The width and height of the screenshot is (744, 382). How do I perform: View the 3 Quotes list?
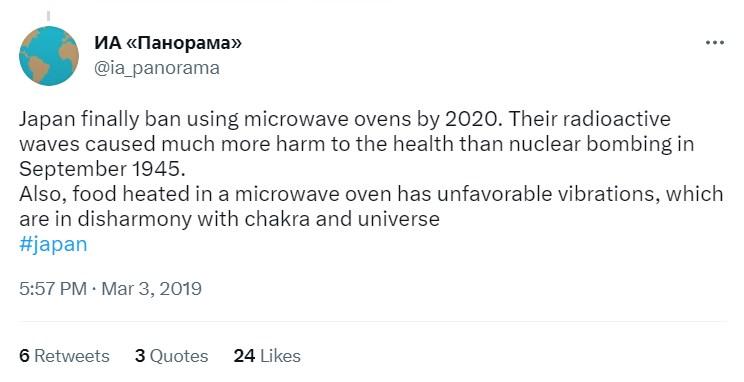click(x=171, y=356)
